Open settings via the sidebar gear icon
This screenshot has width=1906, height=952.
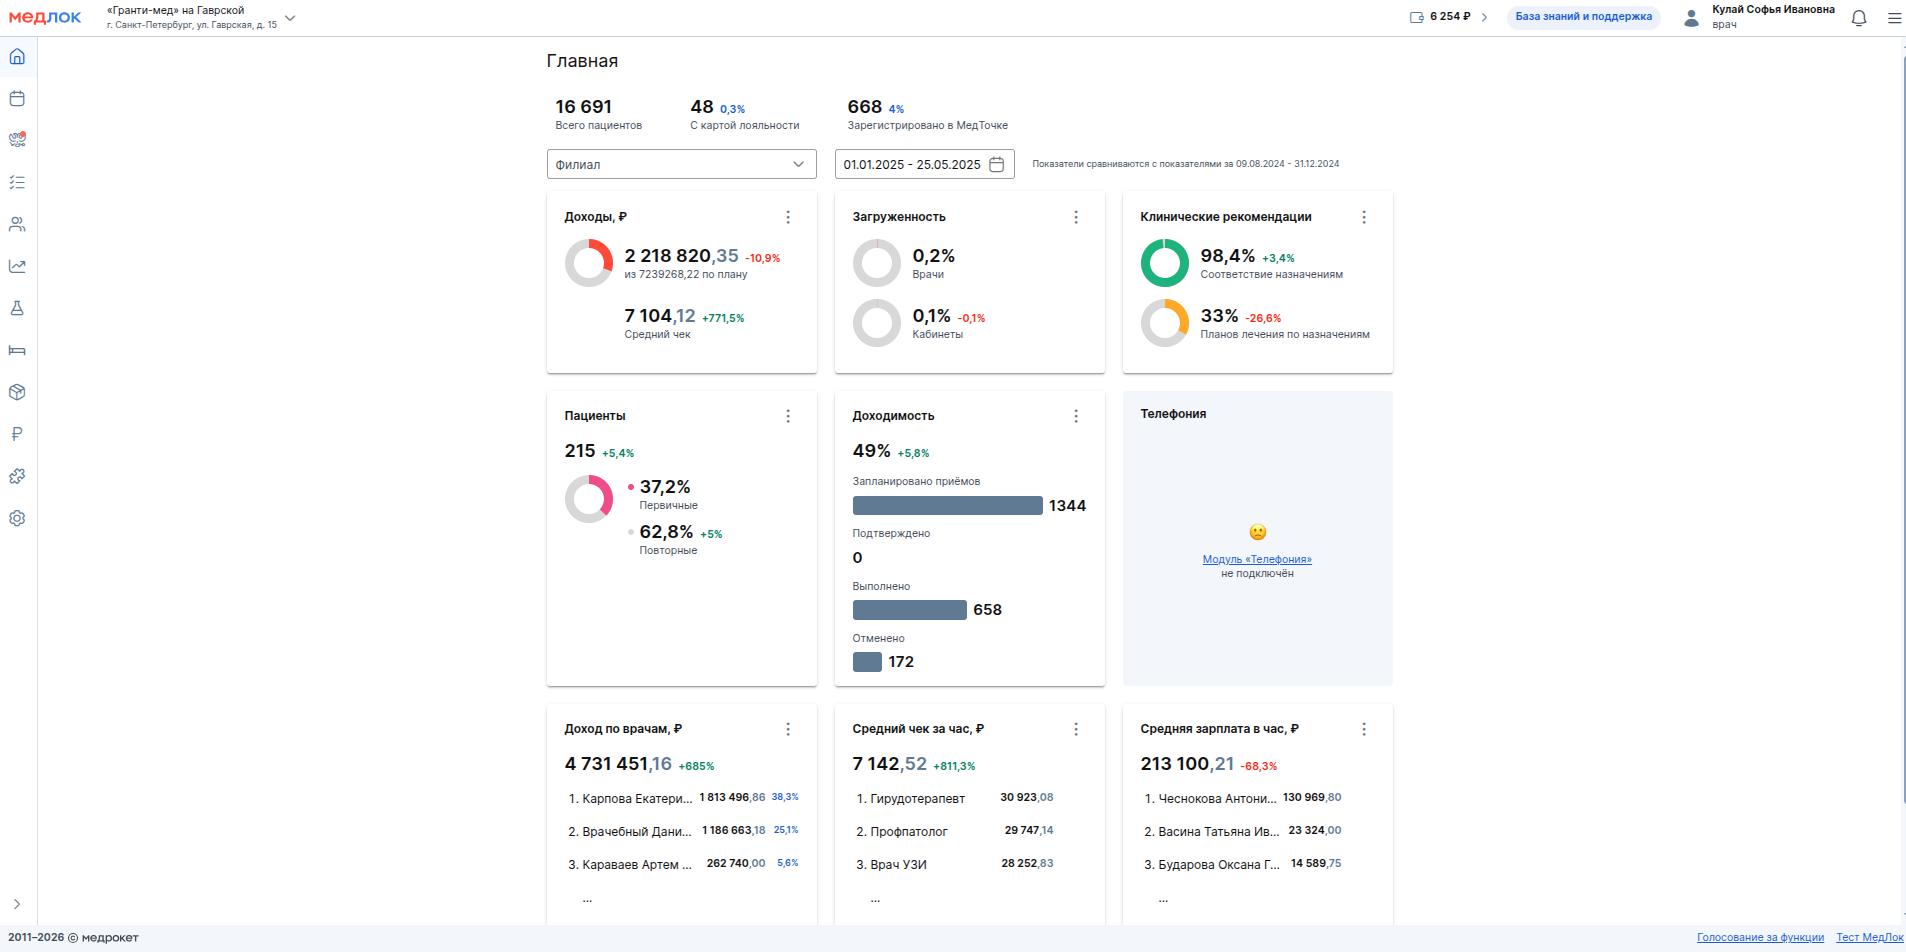17,519
